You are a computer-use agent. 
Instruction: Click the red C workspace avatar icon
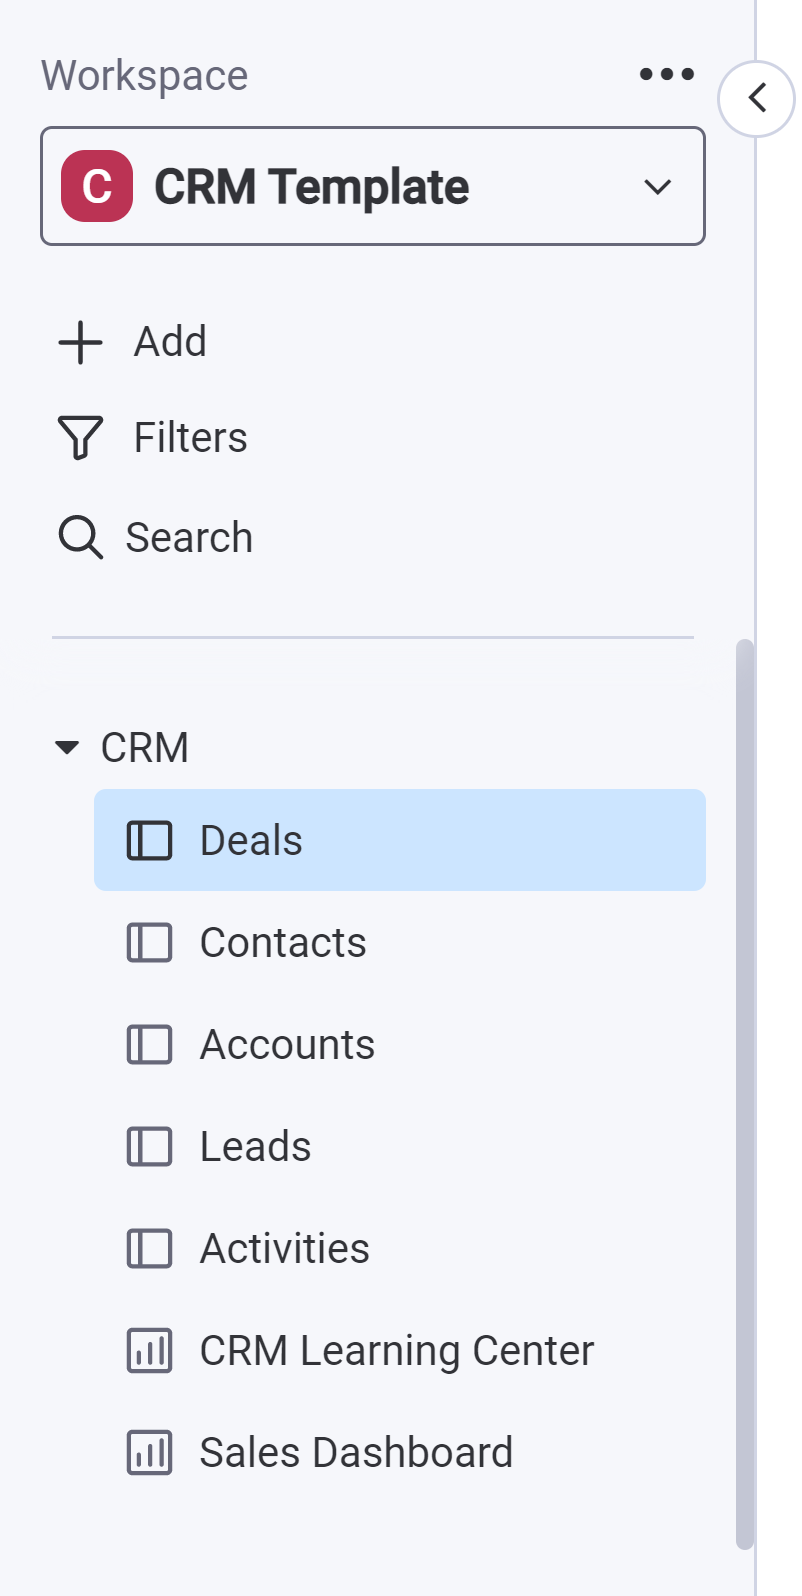click(97, 186)
